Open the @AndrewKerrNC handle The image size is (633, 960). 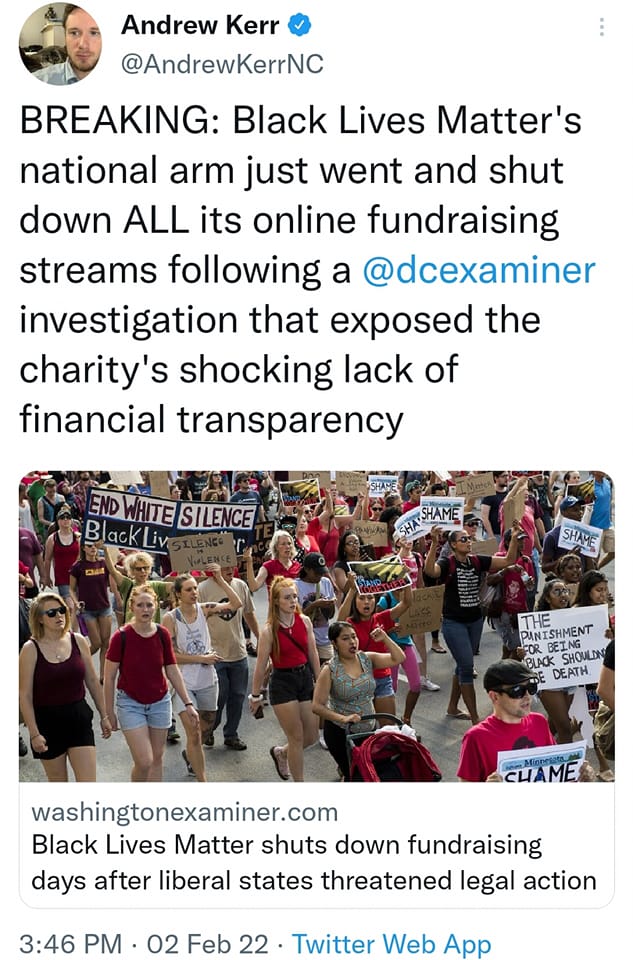tap(223, 64)
